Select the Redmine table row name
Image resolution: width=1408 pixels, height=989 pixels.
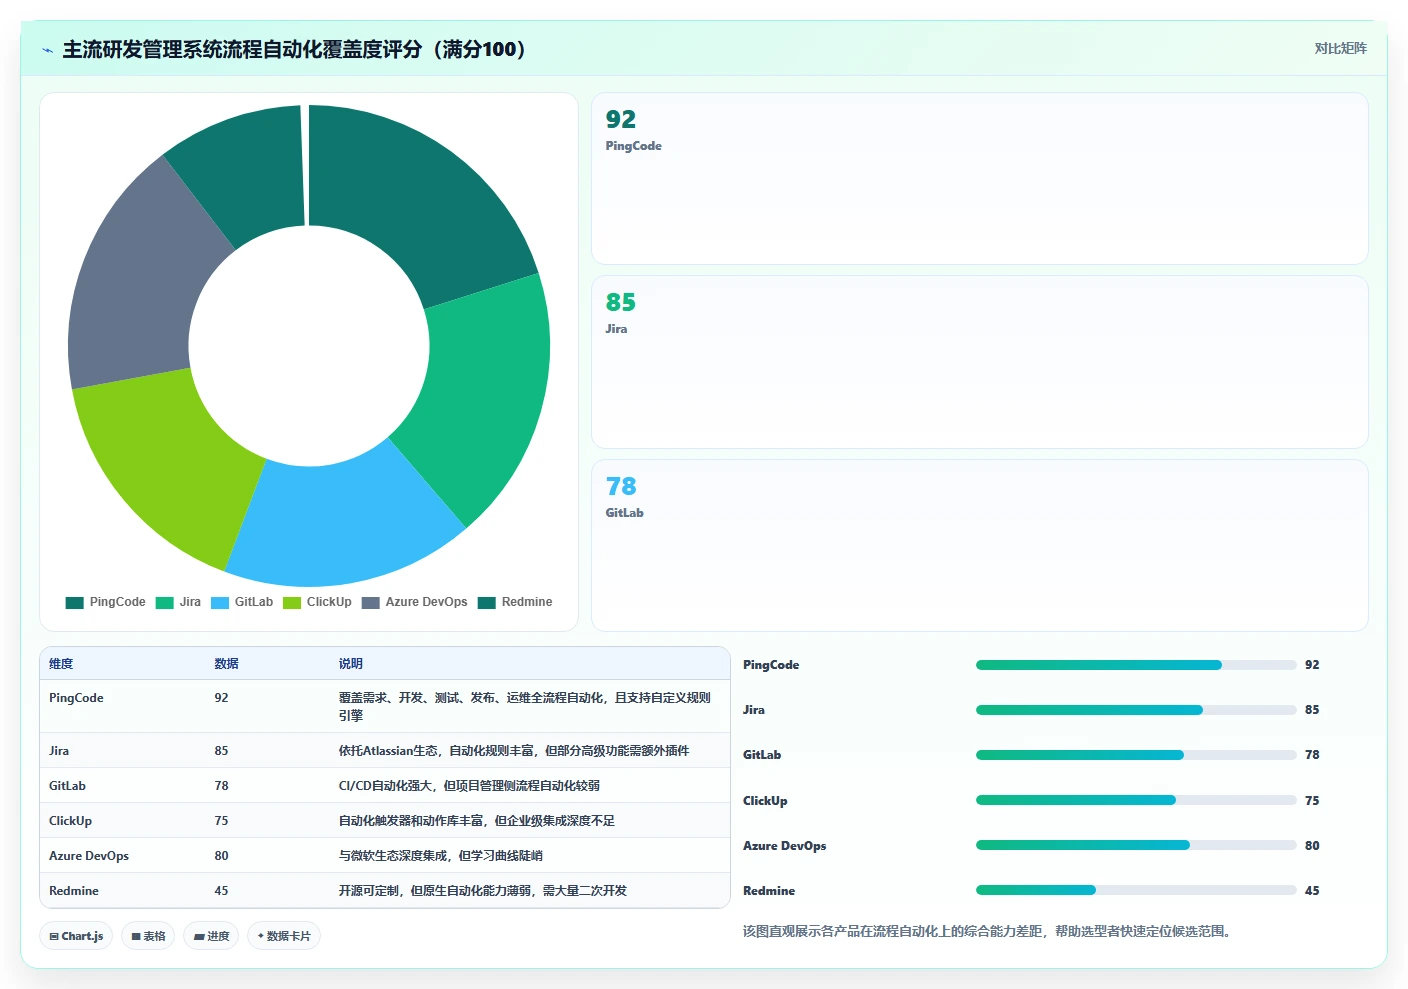[x=74, y=891]
